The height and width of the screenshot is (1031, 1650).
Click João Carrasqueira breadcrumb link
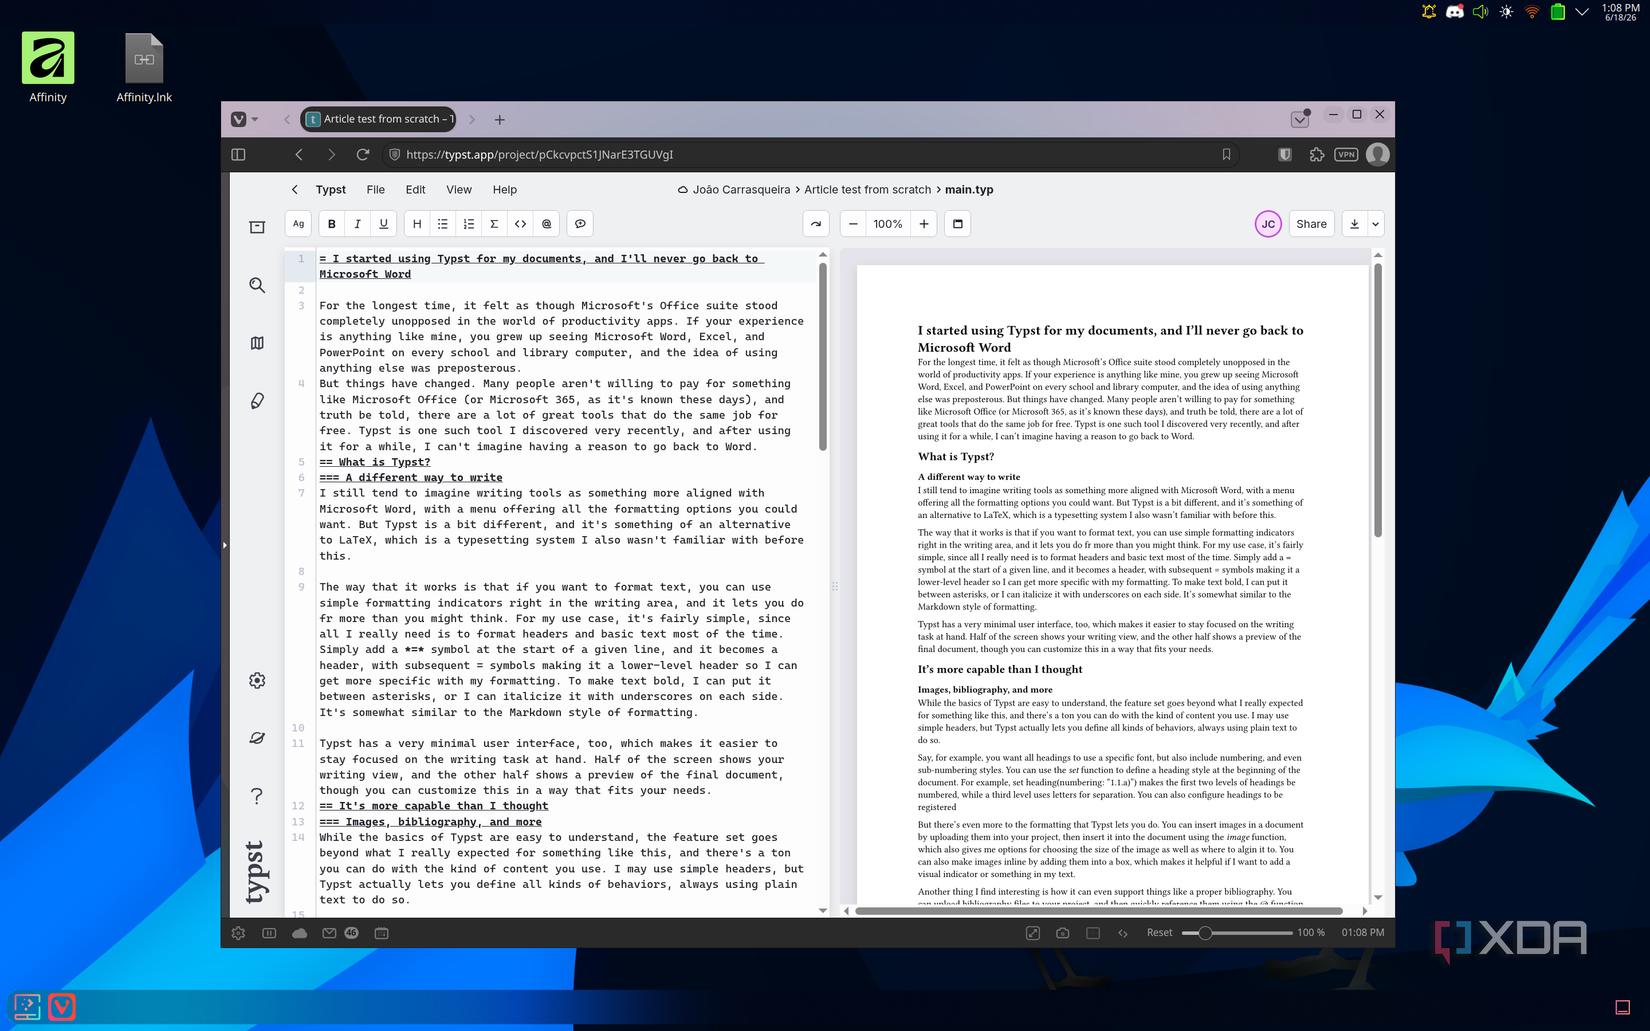[741, 189]
